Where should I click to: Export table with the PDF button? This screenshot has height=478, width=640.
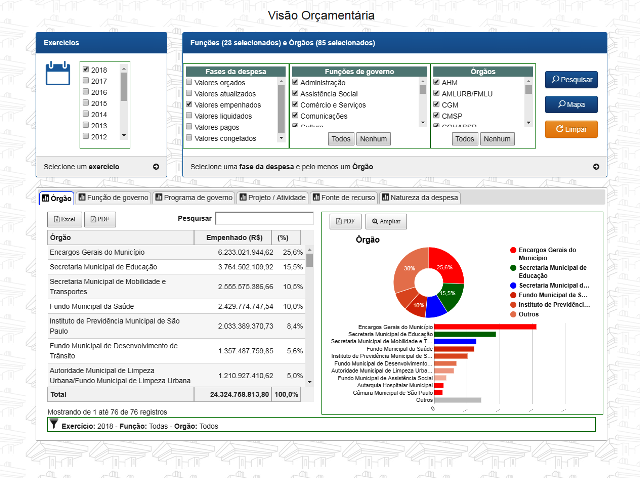[x=99, y=219]
